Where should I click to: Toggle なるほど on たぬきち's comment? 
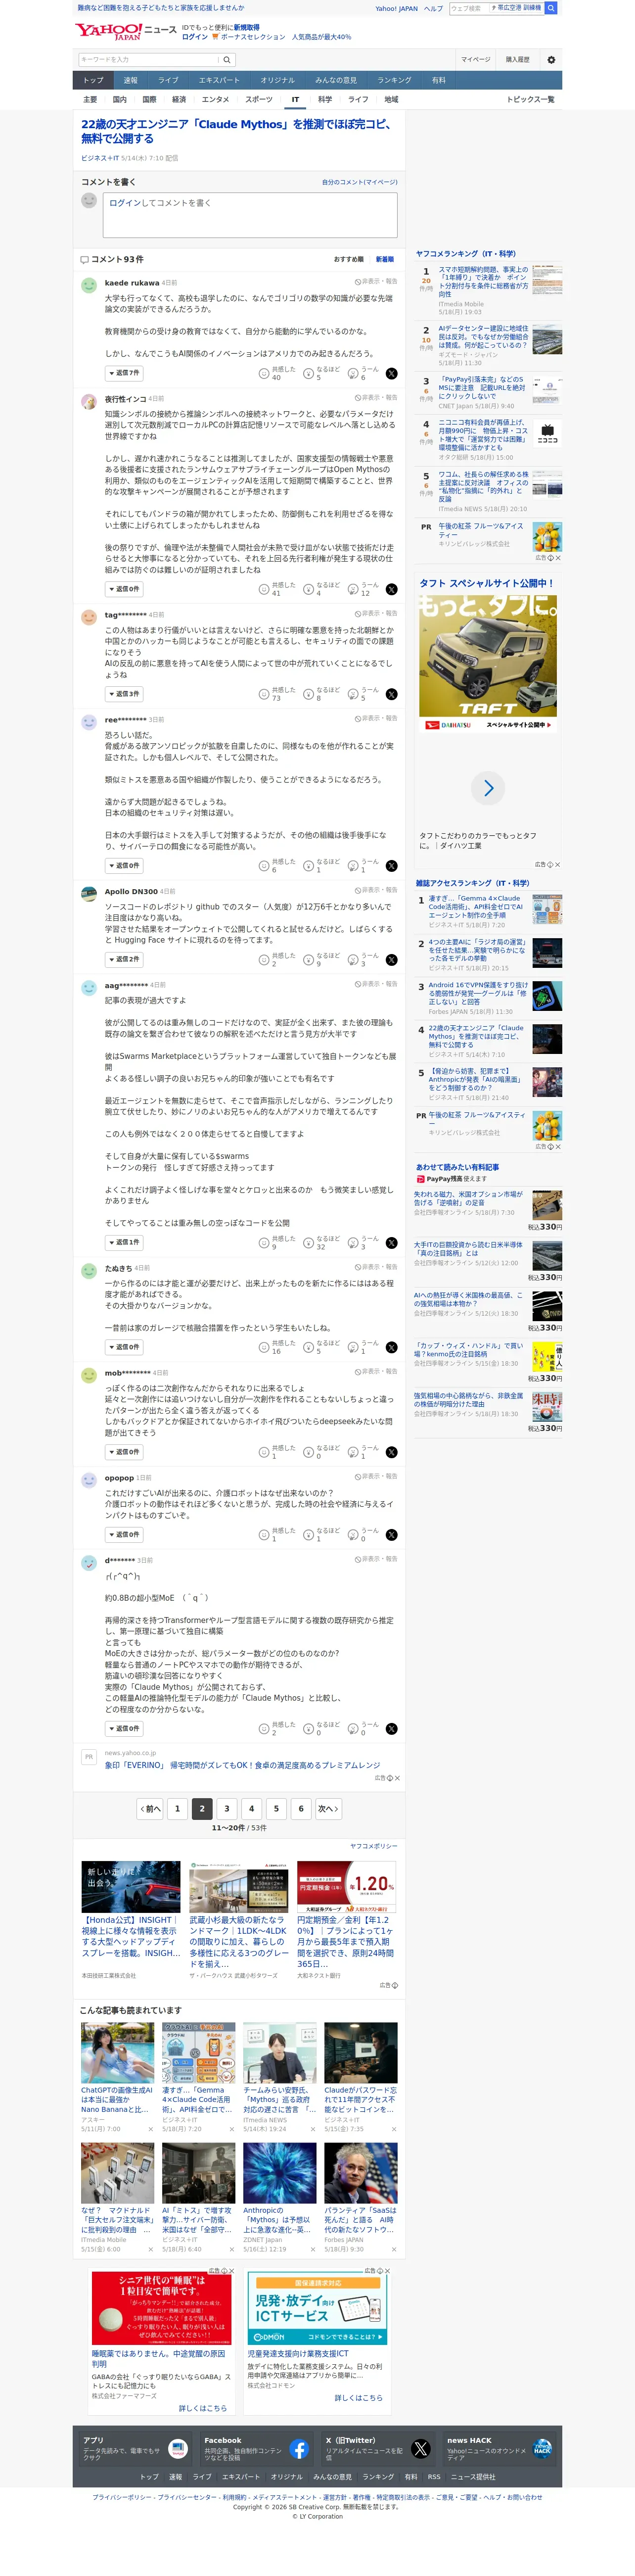(x=322, y=1347)
